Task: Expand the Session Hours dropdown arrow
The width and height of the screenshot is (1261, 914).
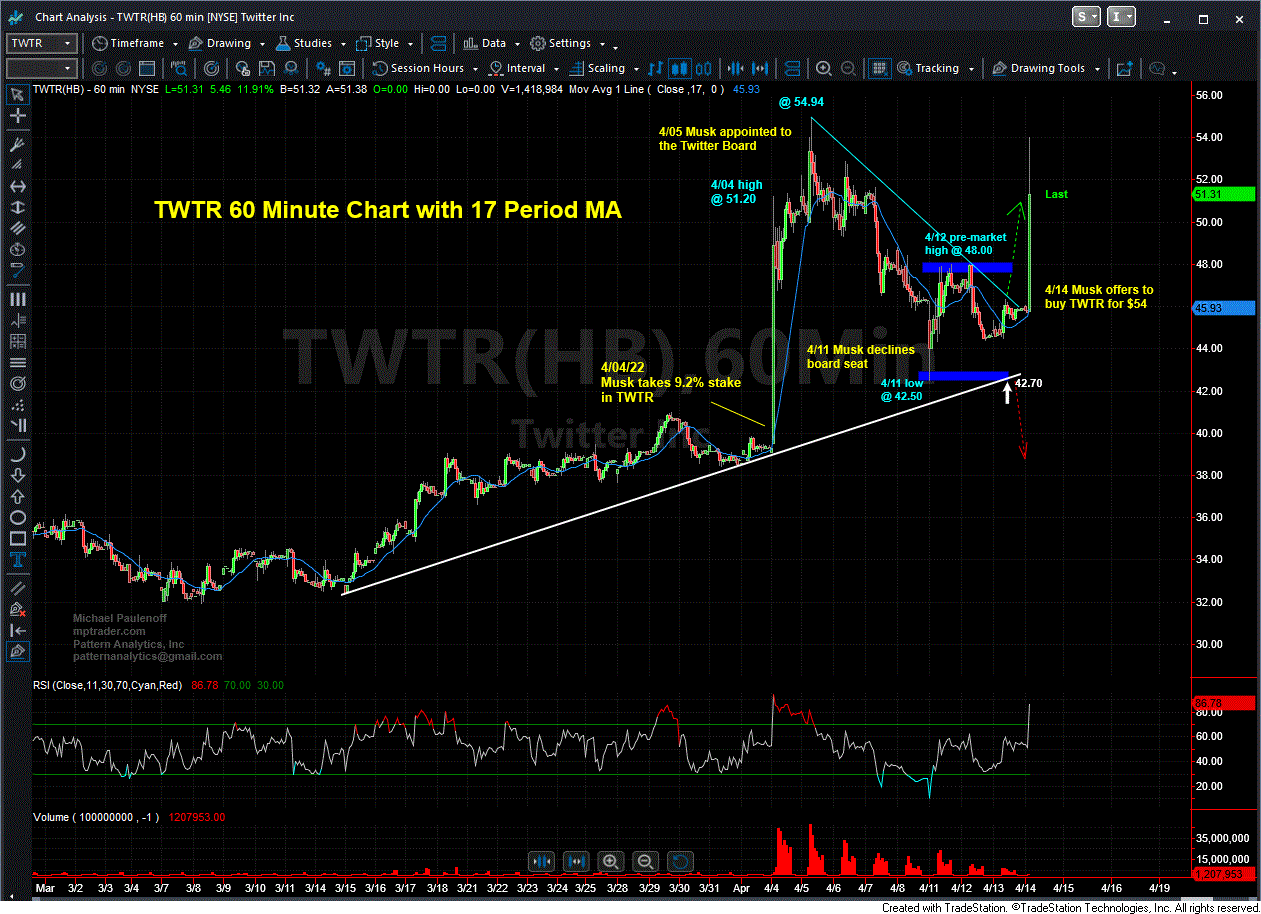Action: (475, 69)
